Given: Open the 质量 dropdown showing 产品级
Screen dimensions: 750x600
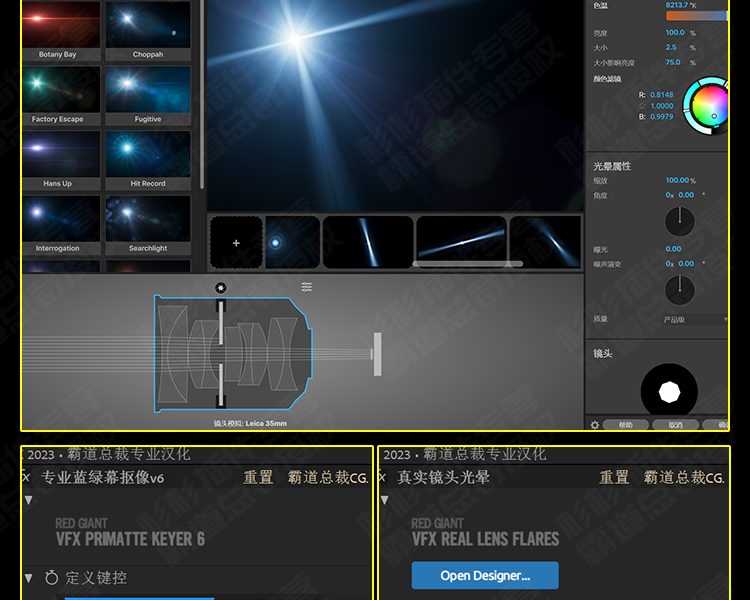Looking at the screenshot, I should 695,319.
